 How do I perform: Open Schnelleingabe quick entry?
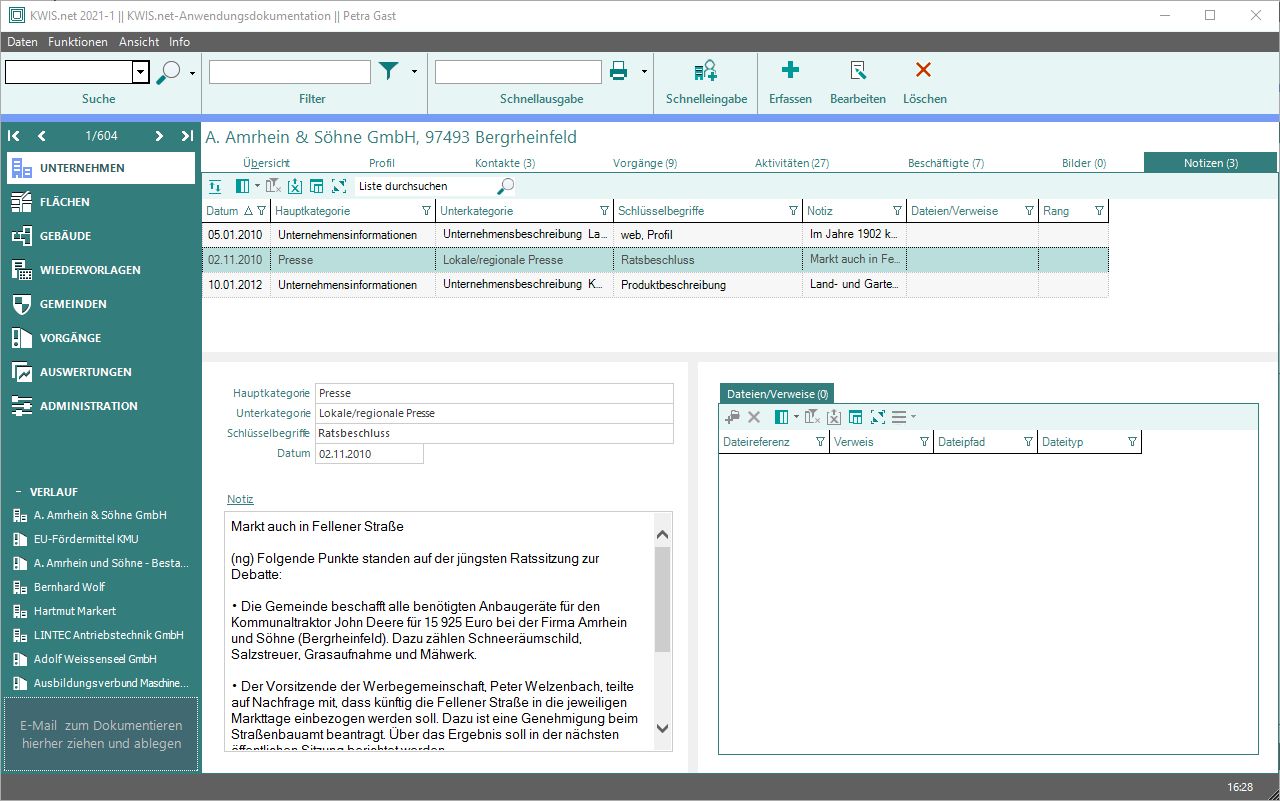(x=706, y=71)
